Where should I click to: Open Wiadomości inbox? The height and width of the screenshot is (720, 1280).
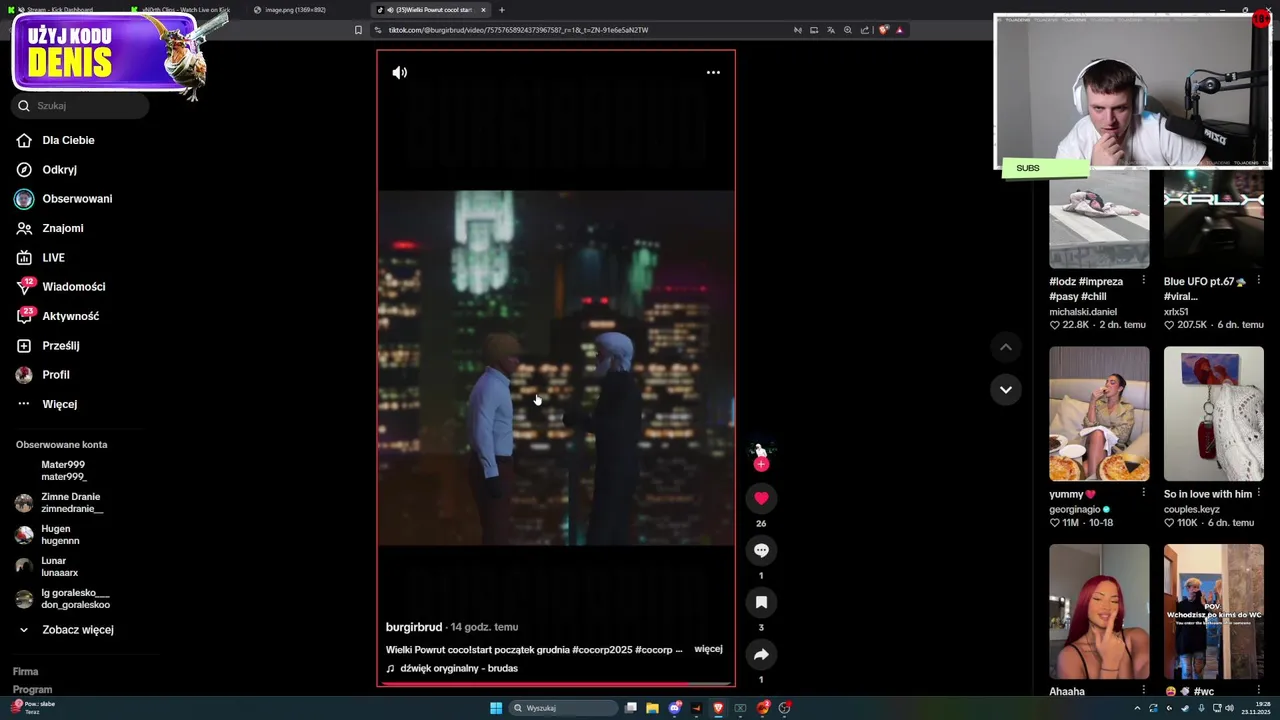60,287
